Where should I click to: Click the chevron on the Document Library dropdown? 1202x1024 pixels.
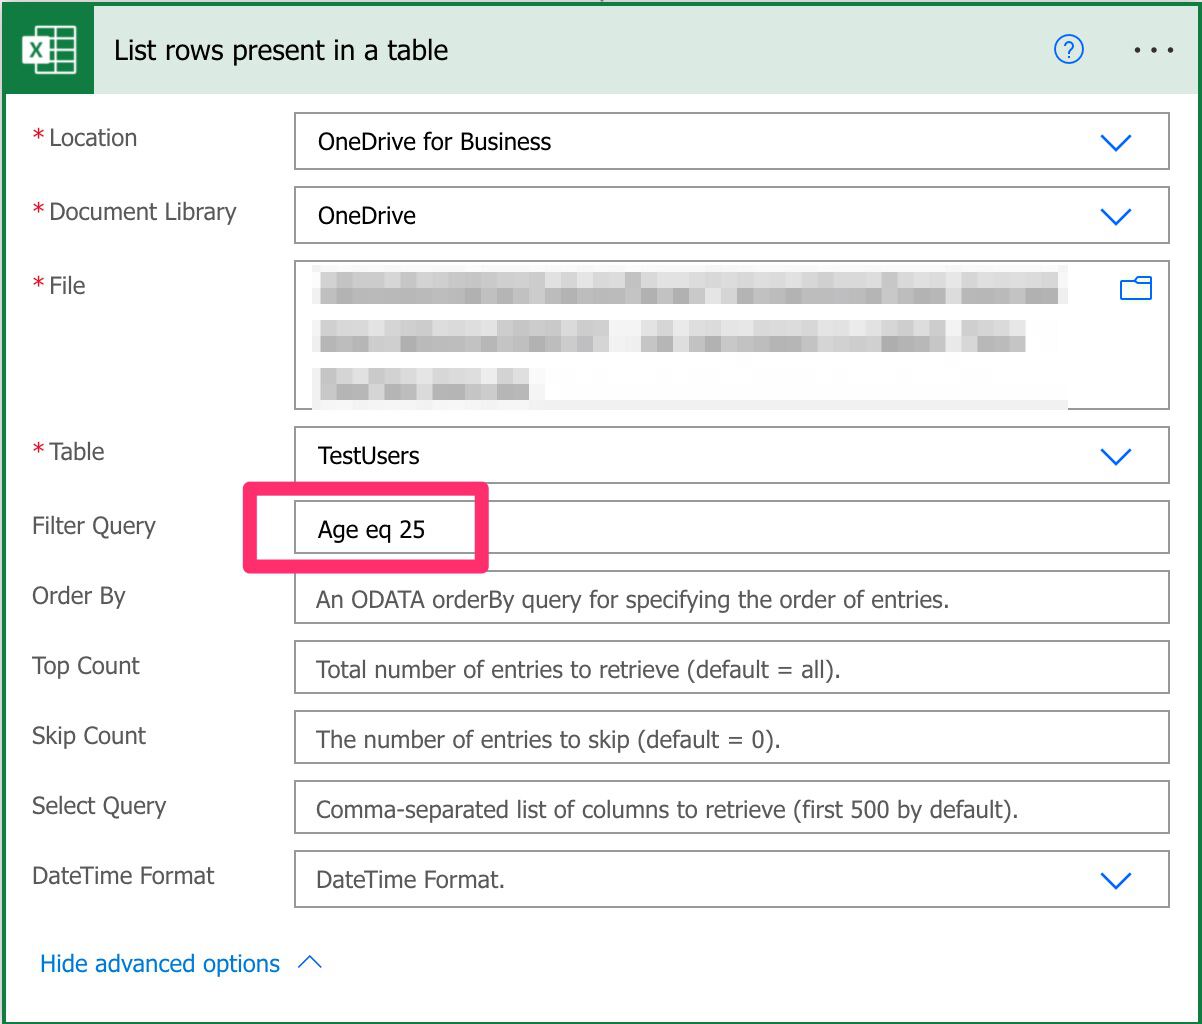click(x=1117, y=215)
